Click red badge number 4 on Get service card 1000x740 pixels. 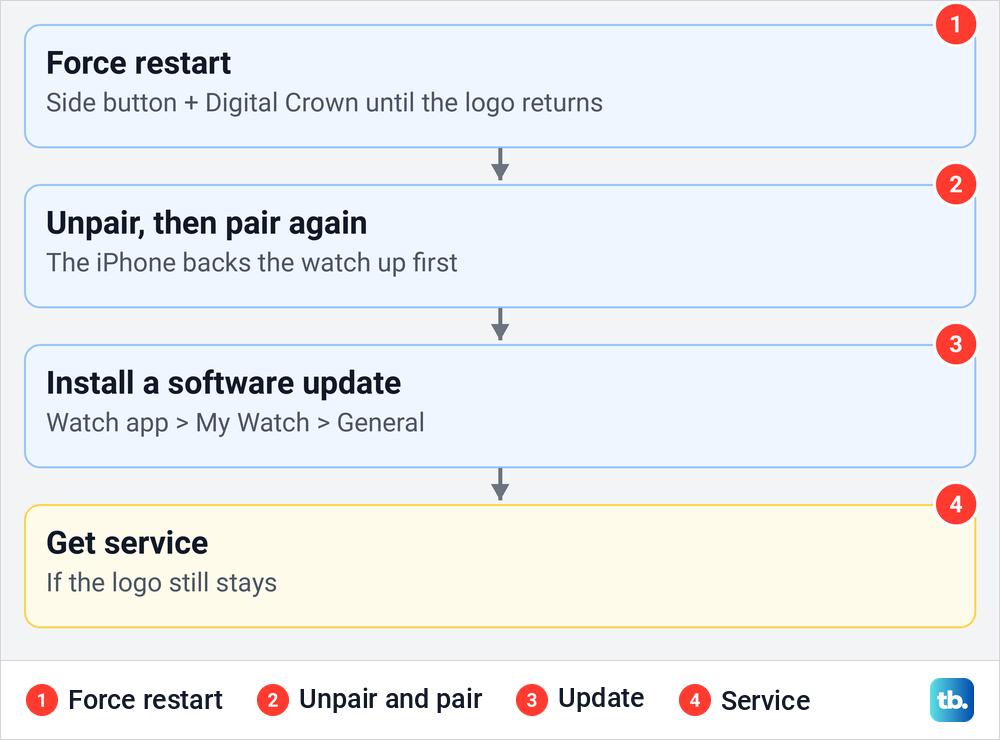tap(955, 505)
